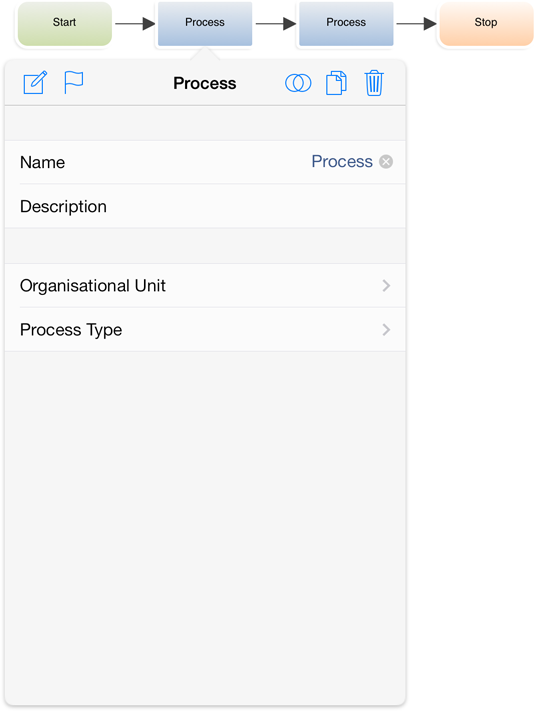Tap the edit pencil icon in popover header
The width and height of the screenshot is (534, 711).
[35, 83]
